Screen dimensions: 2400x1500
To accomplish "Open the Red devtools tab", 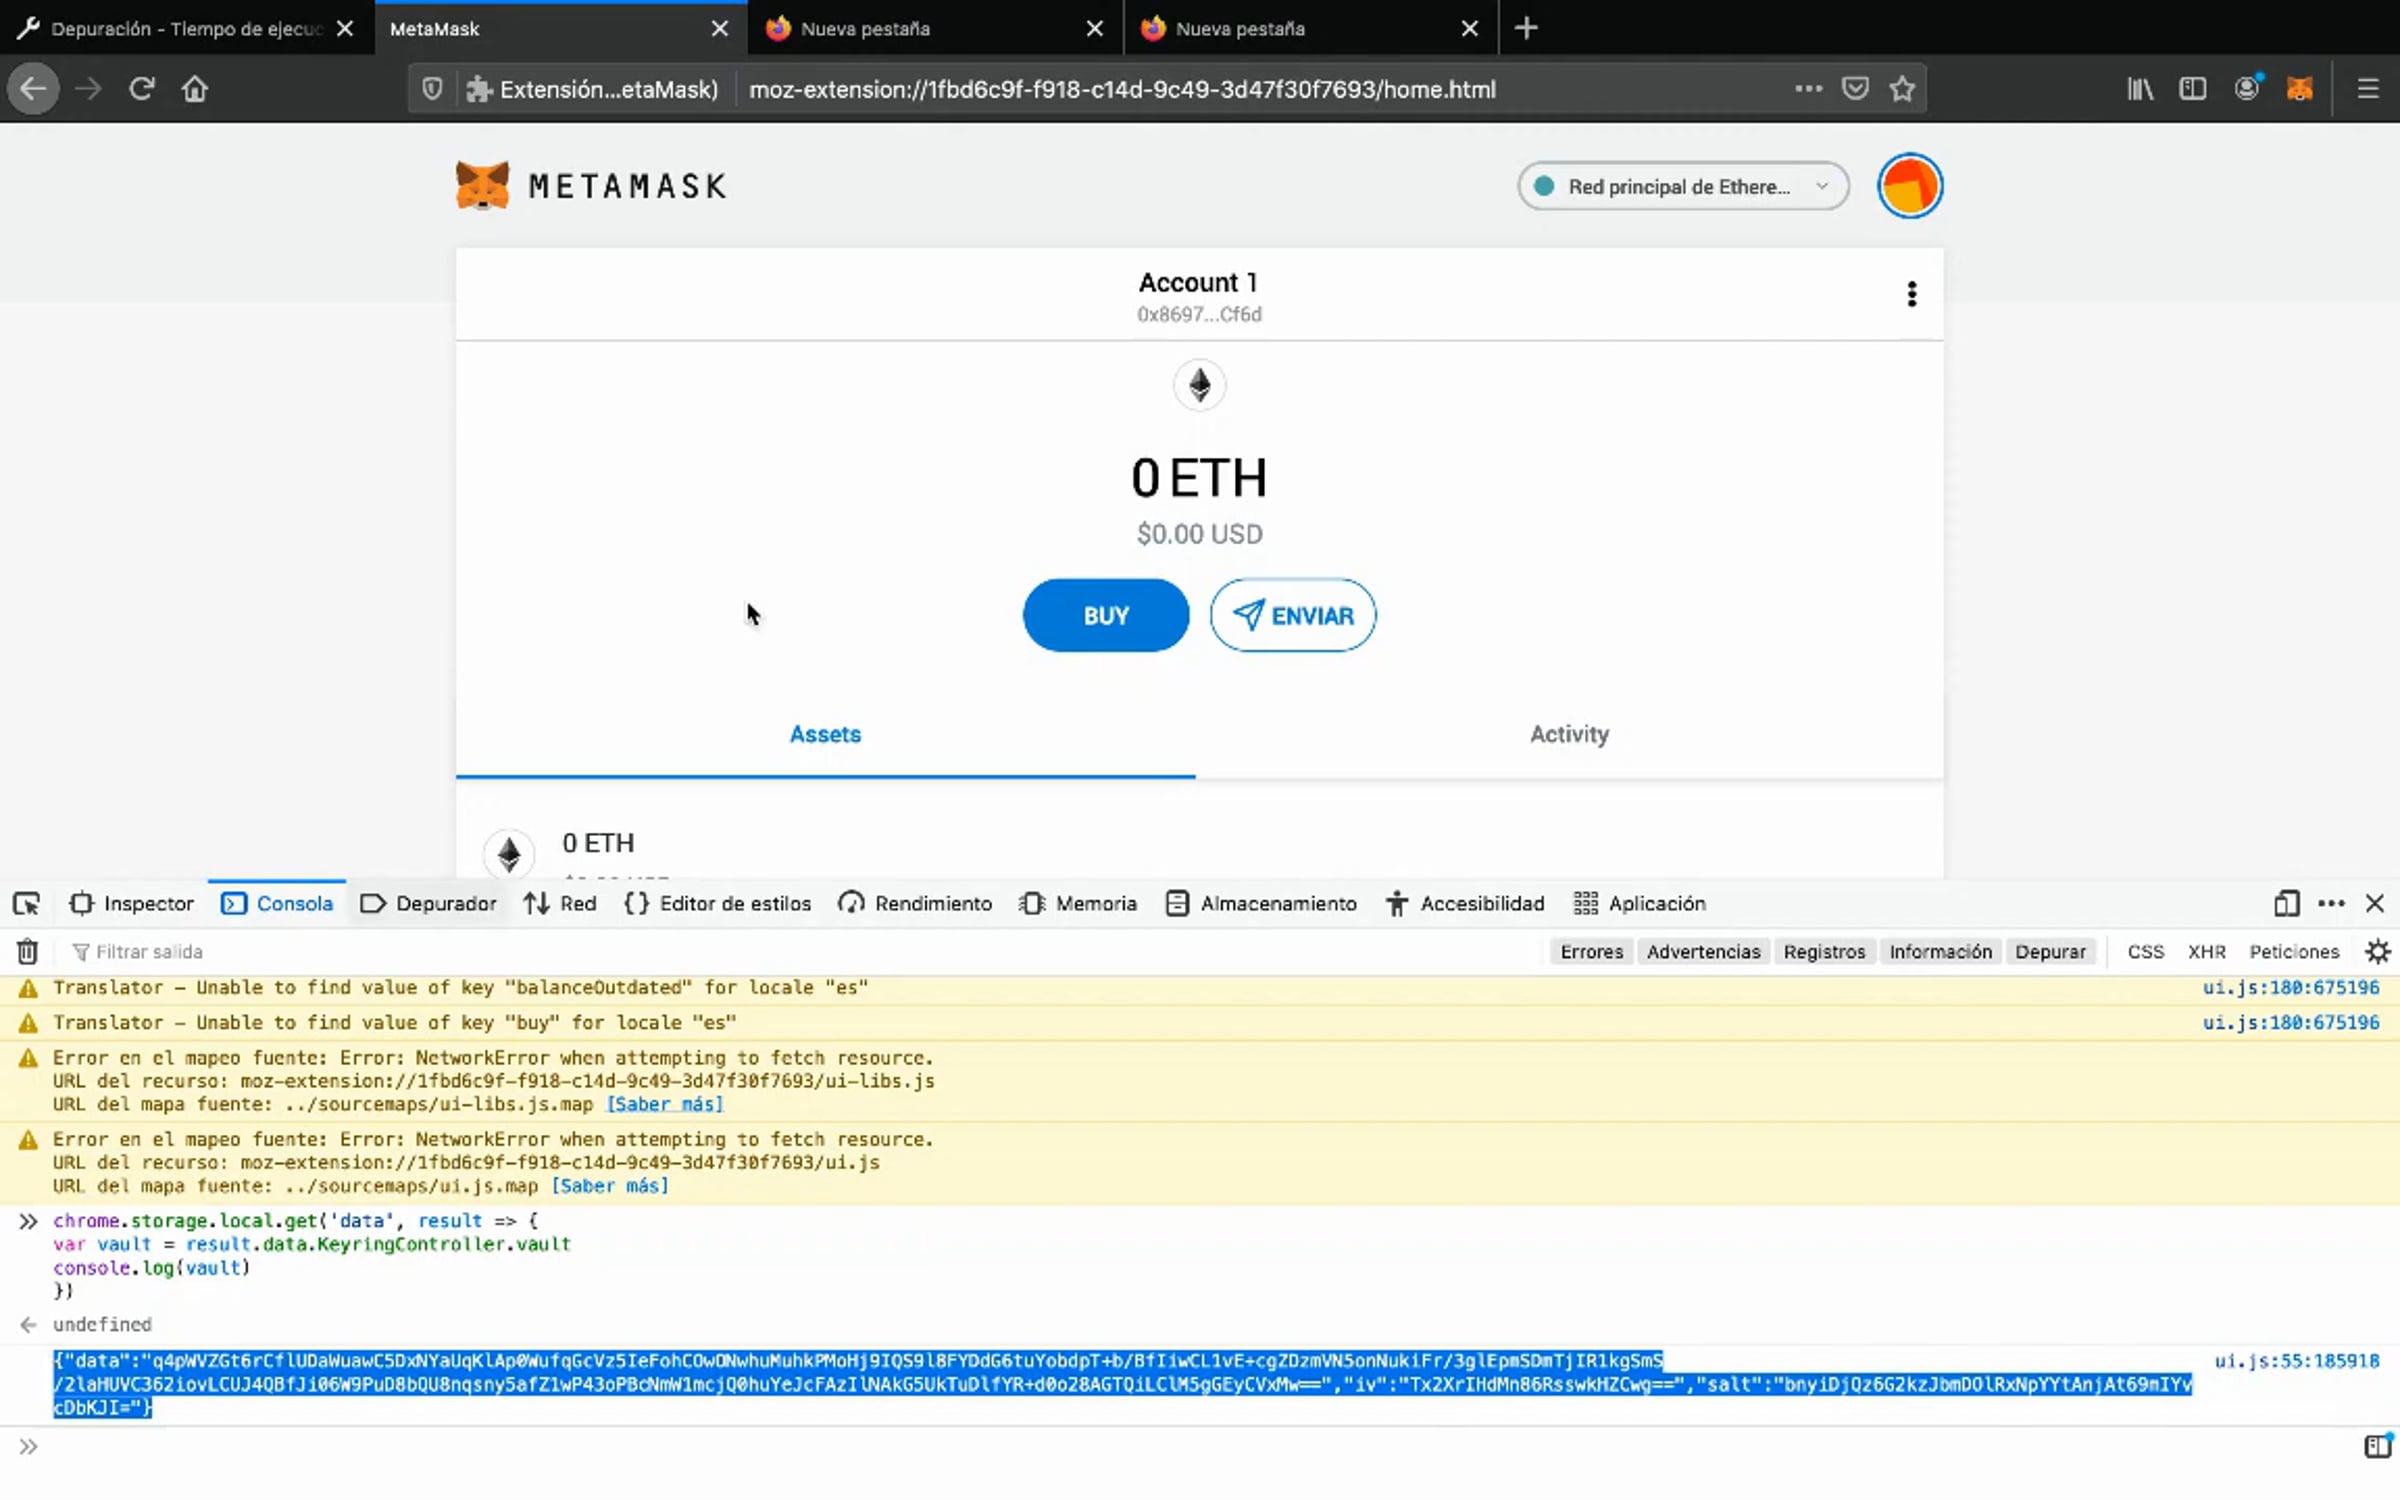I will 560,904.
